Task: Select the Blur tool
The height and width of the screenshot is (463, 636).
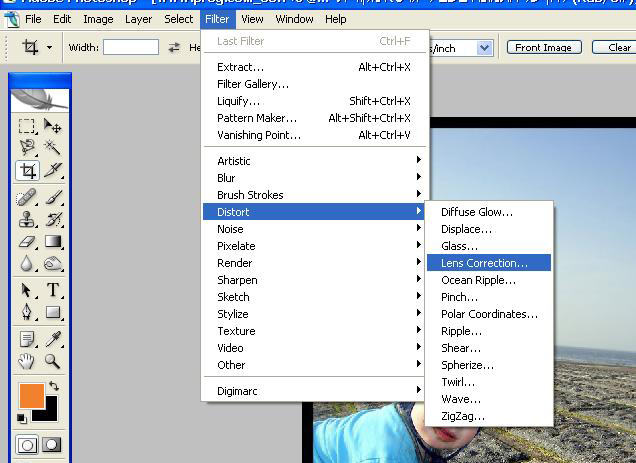Action: click(x=27, y=264)
